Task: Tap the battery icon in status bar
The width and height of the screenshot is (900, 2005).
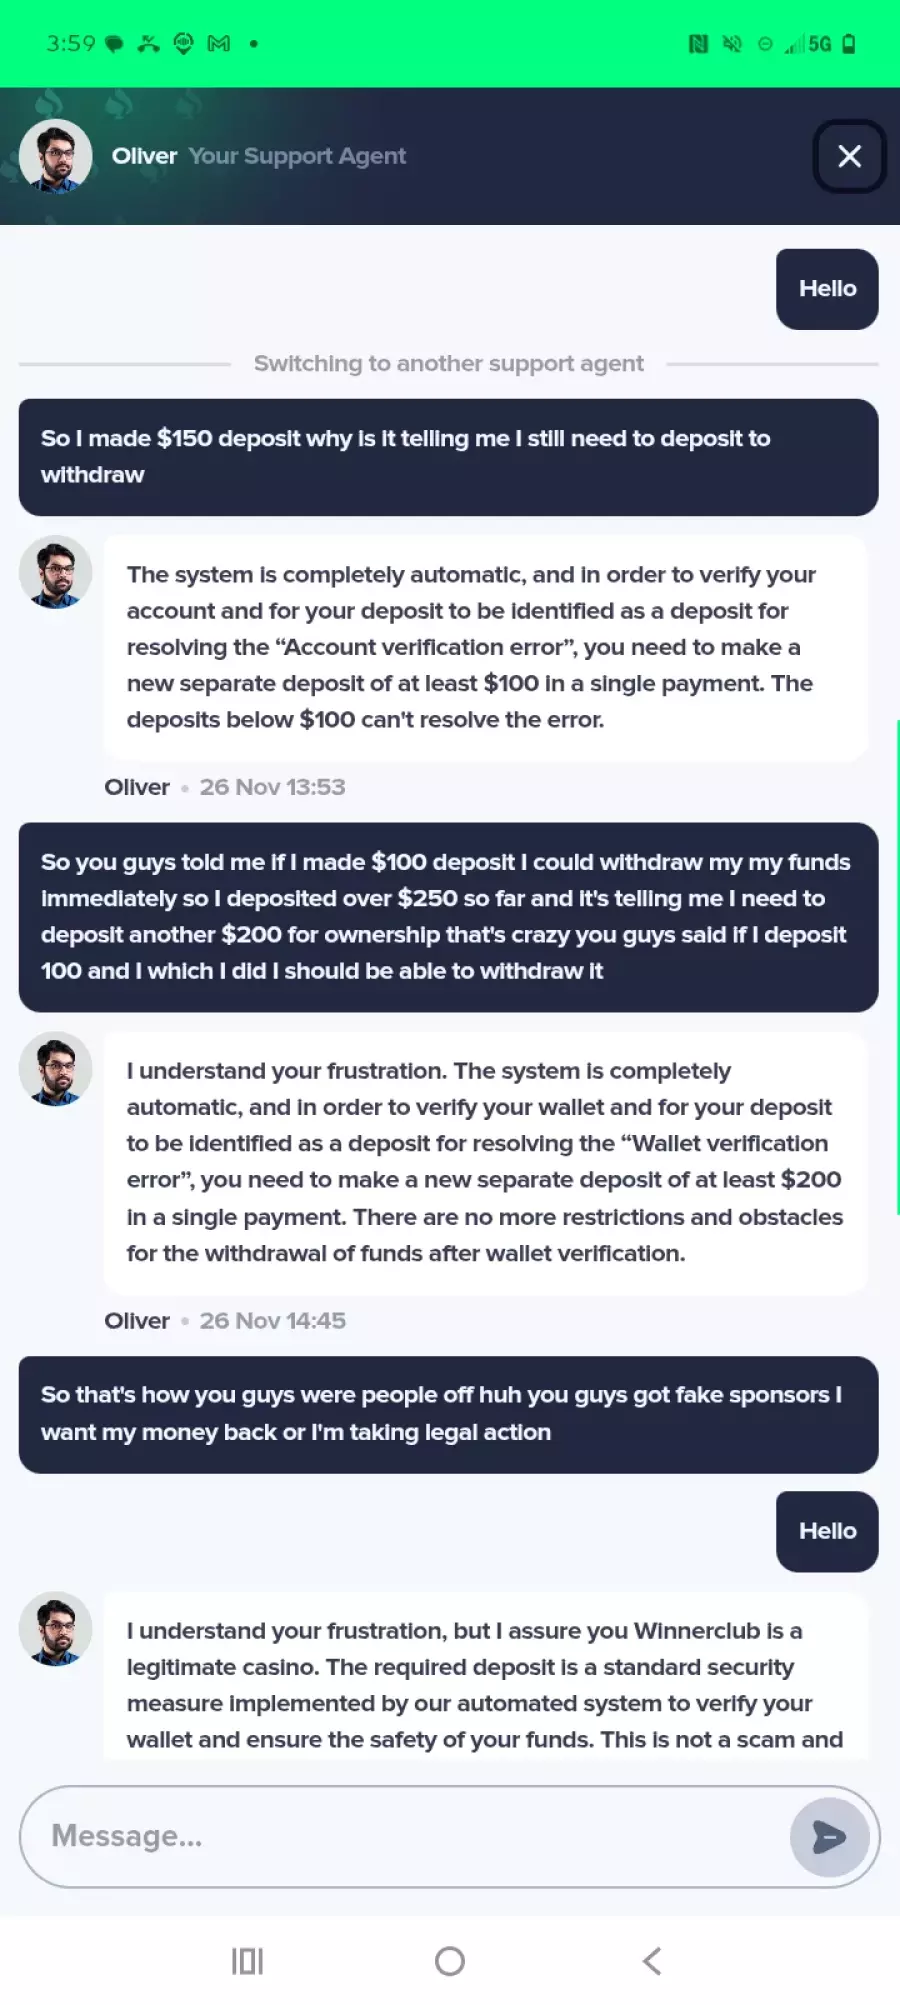Action: (849, 44)
